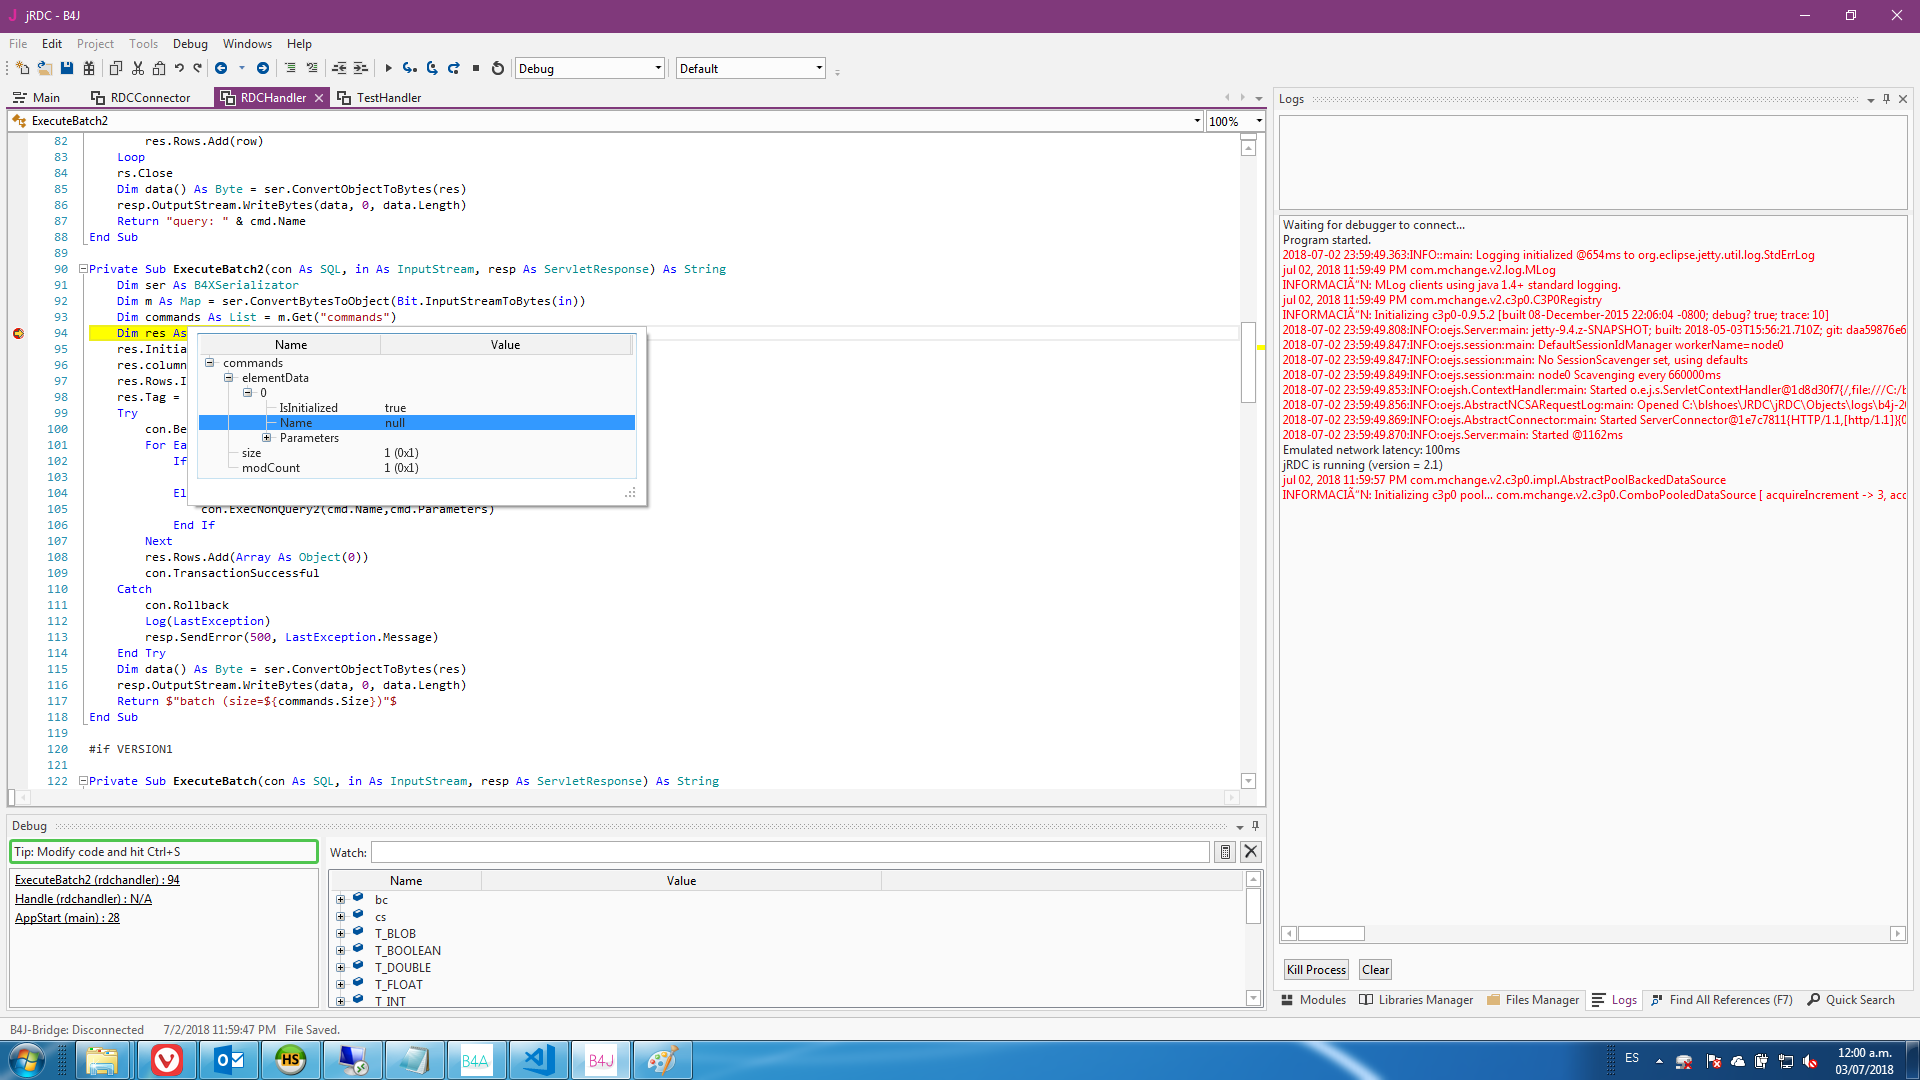Screen dimensions: 1920x1080
Task: Click the Restart program icon
Action: [498, 68]
